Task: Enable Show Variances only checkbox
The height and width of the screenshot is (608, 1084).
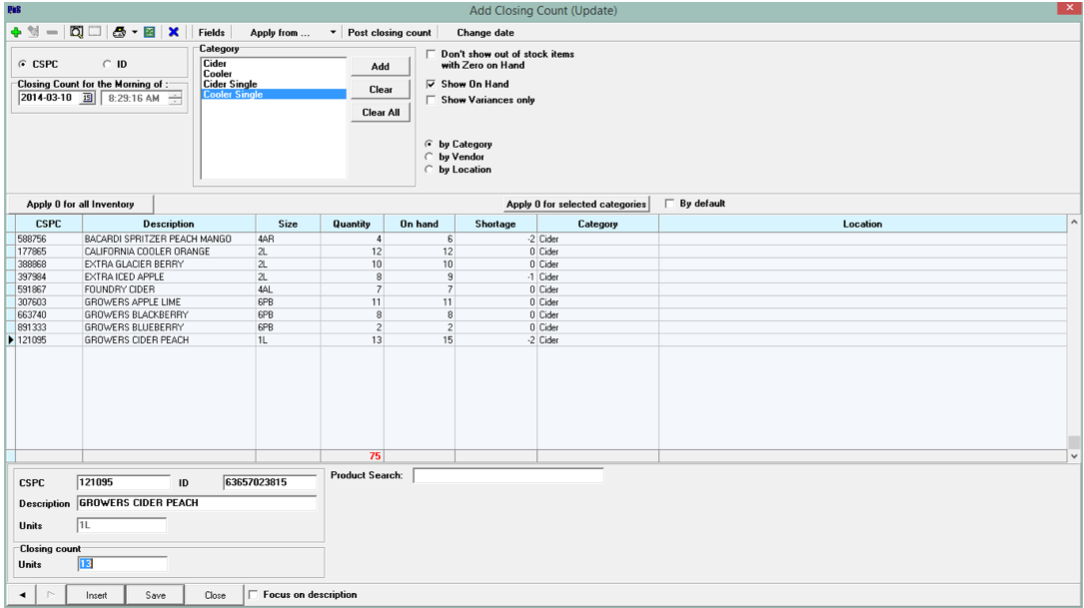Action: pos(431,100)
